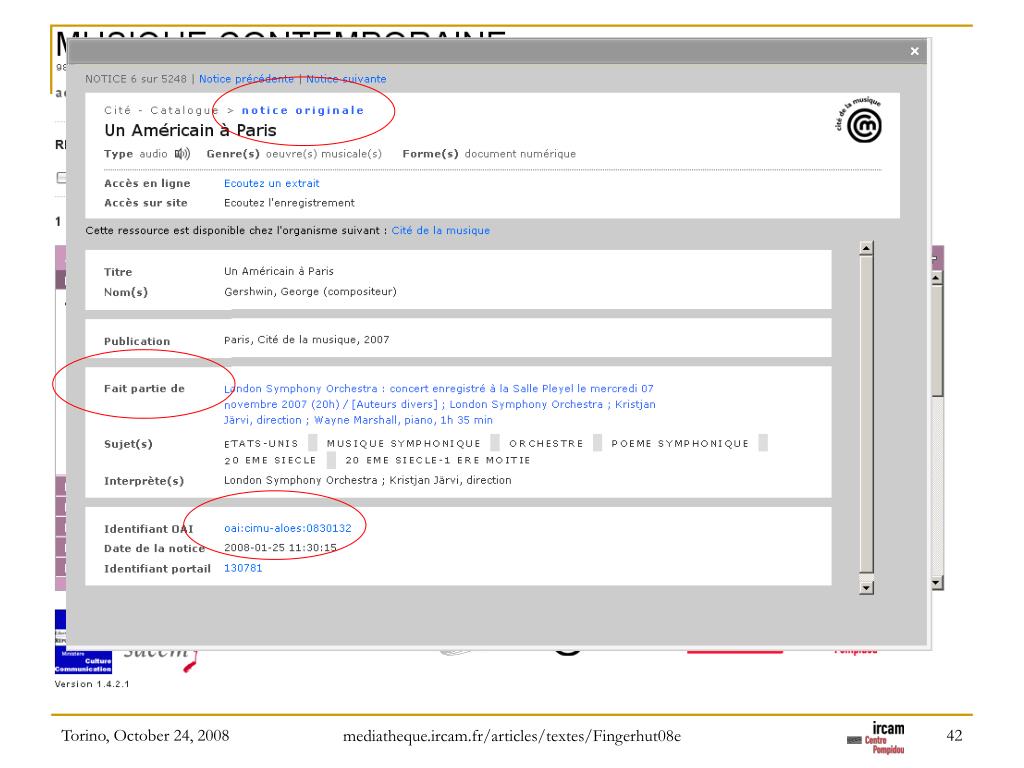Select the POEME SYMPHONIQUE subject tag

(x=680, y=444)
